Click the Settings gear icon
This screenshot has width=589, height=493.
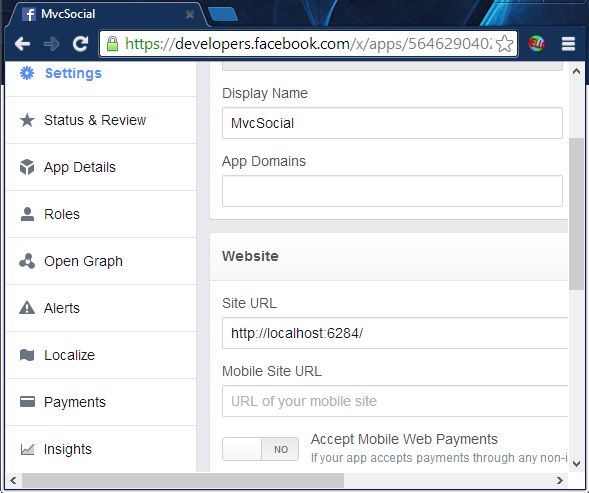tap(27, 73)
